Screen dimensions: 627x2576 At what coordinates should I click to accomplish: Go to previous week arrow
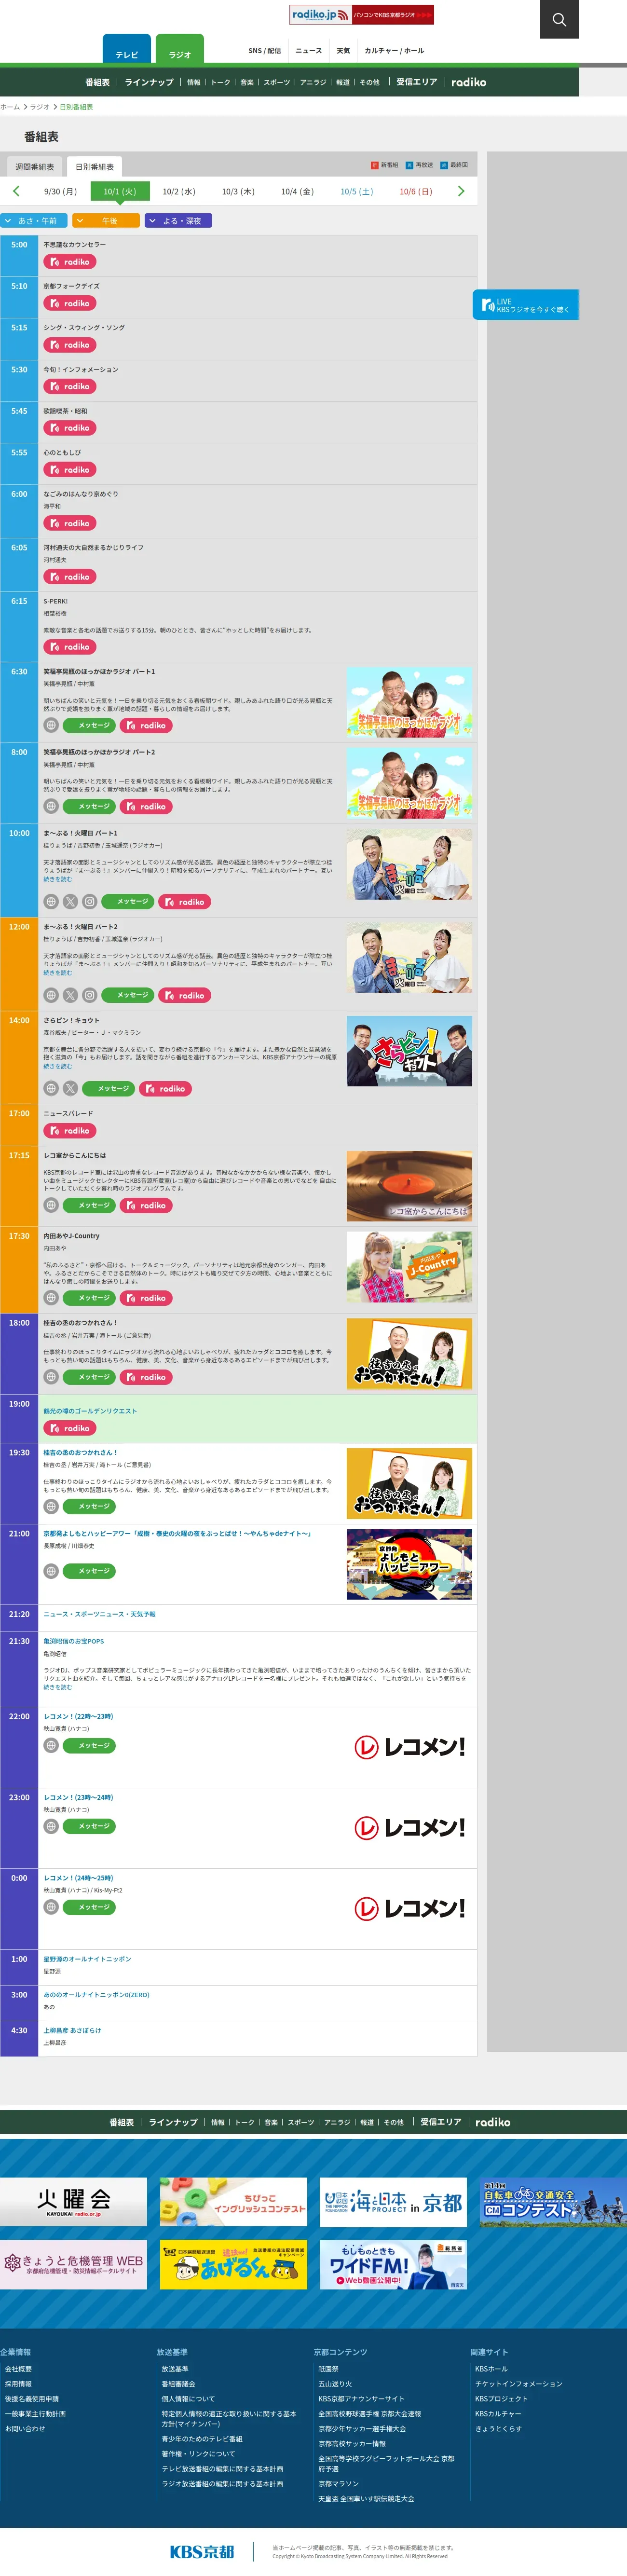point(16,191)
